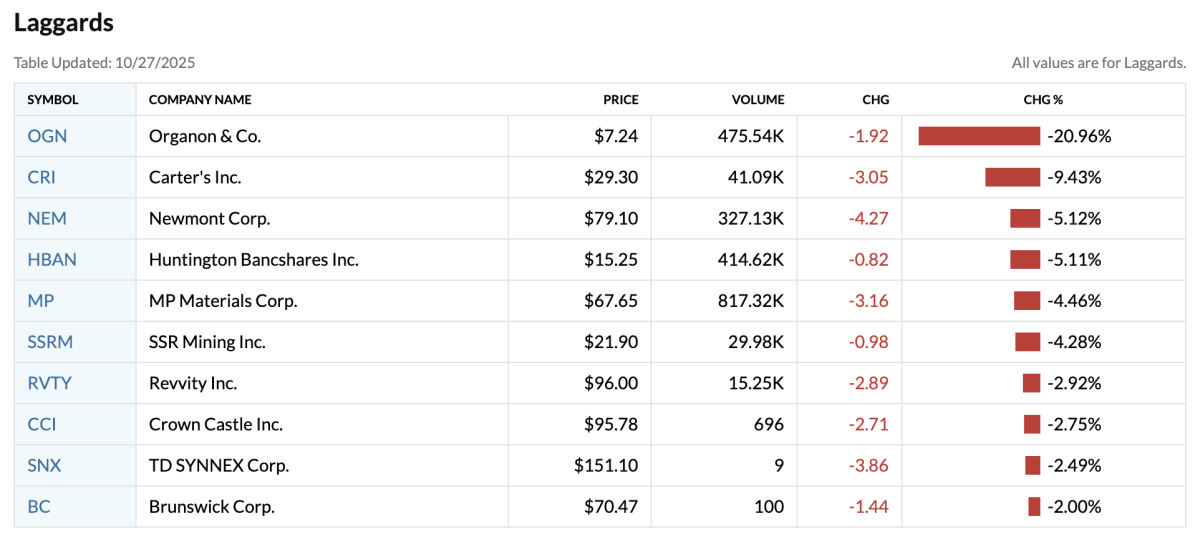Sort by VOLUME column header
Image resolution: width=1200 pixels, height=544 pixels.
pyautogui.click(x=757, y=100)
